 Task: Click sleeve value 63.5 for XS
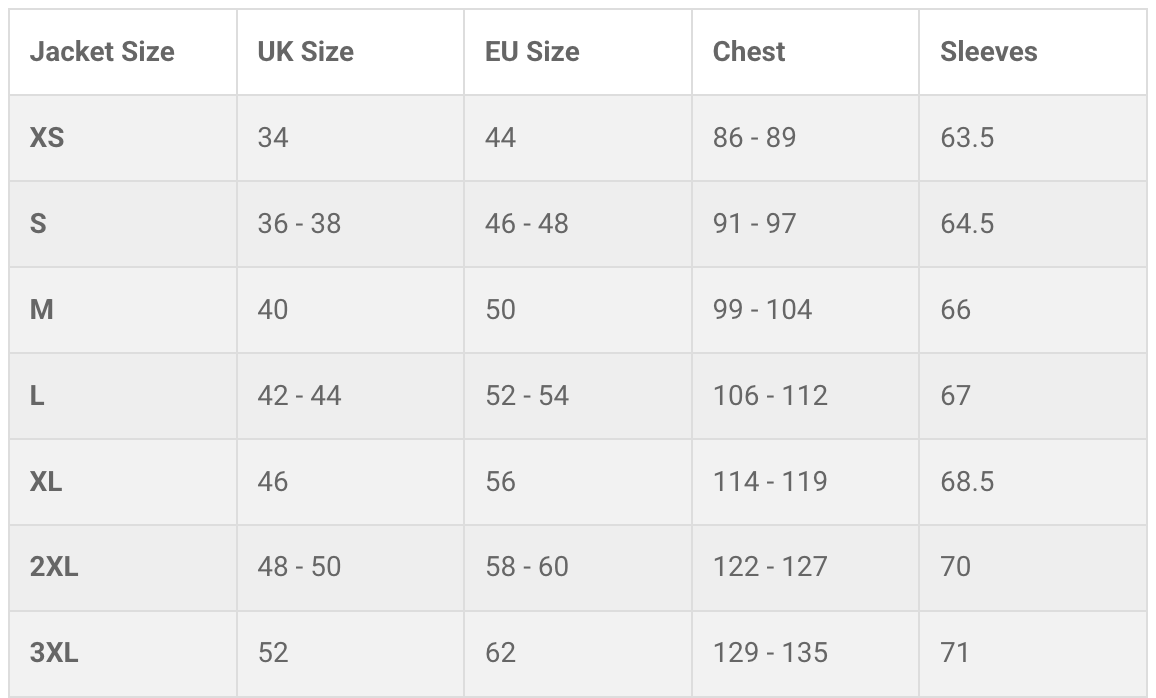[967, 137]
